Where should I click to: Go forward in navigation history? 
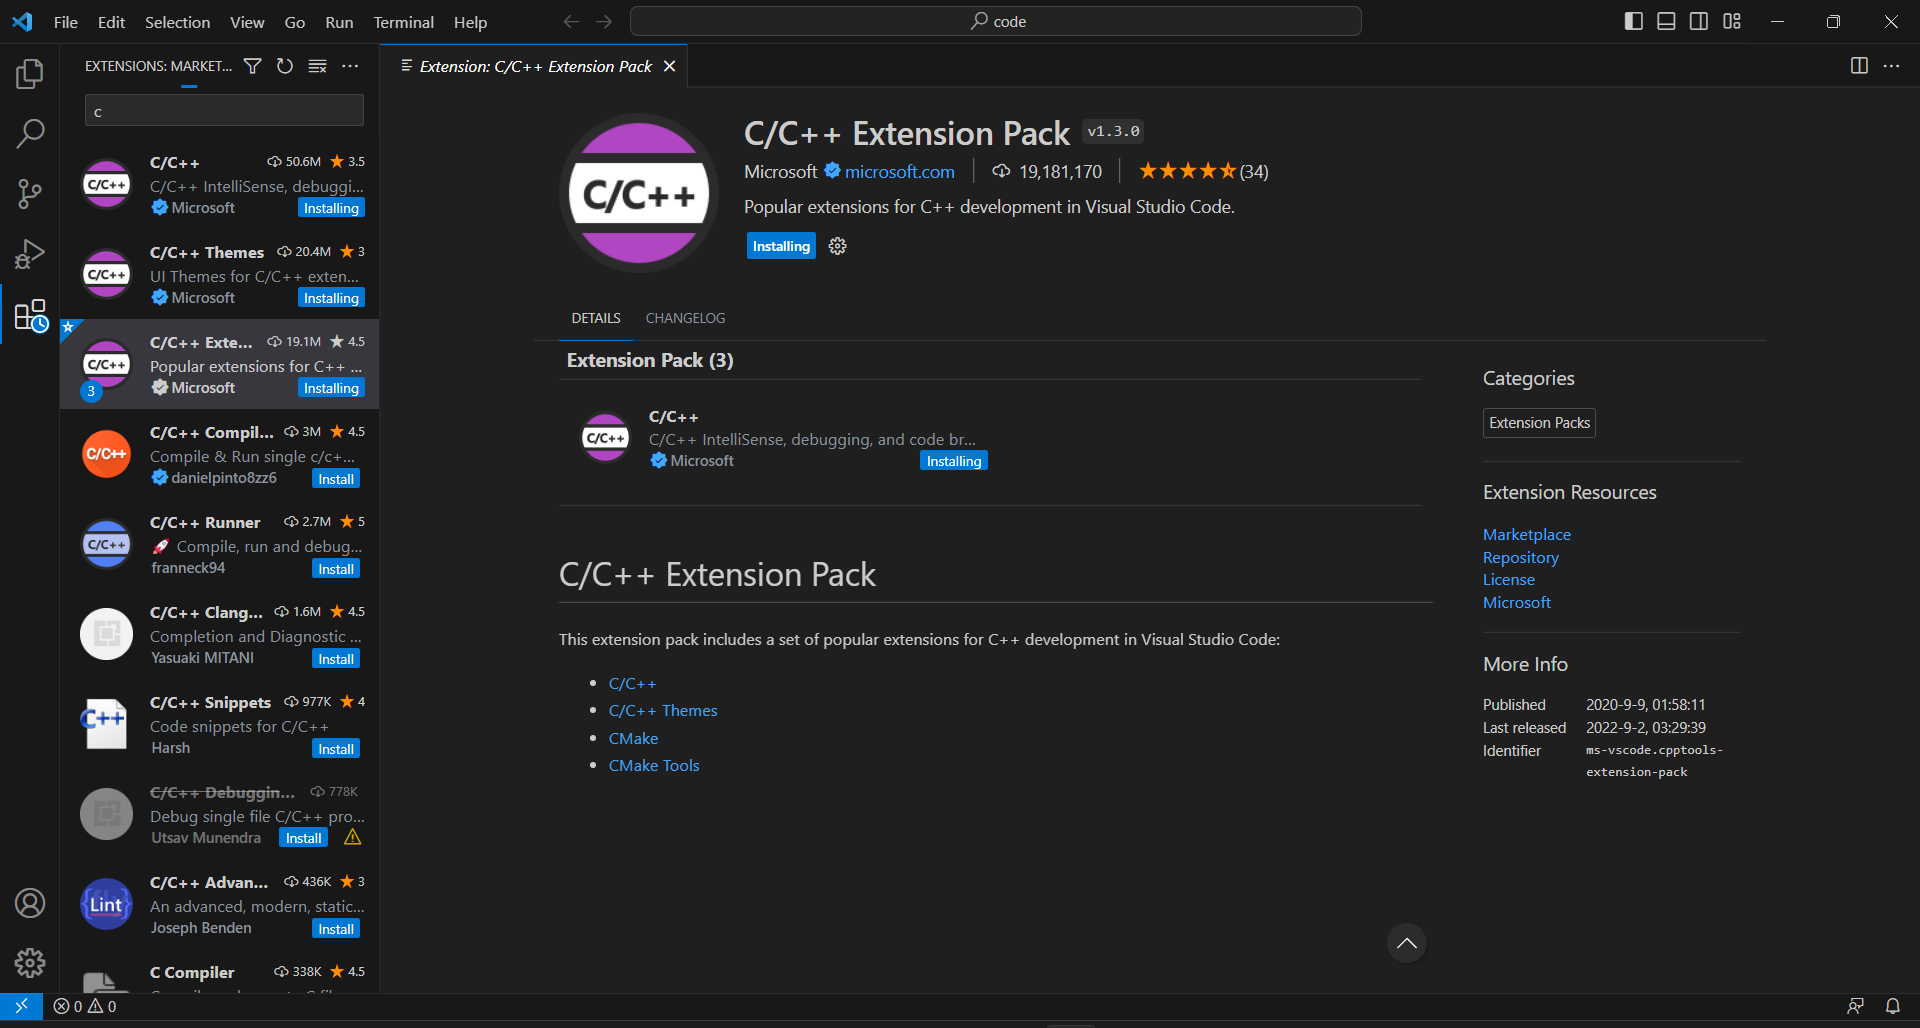pos(604,21)
